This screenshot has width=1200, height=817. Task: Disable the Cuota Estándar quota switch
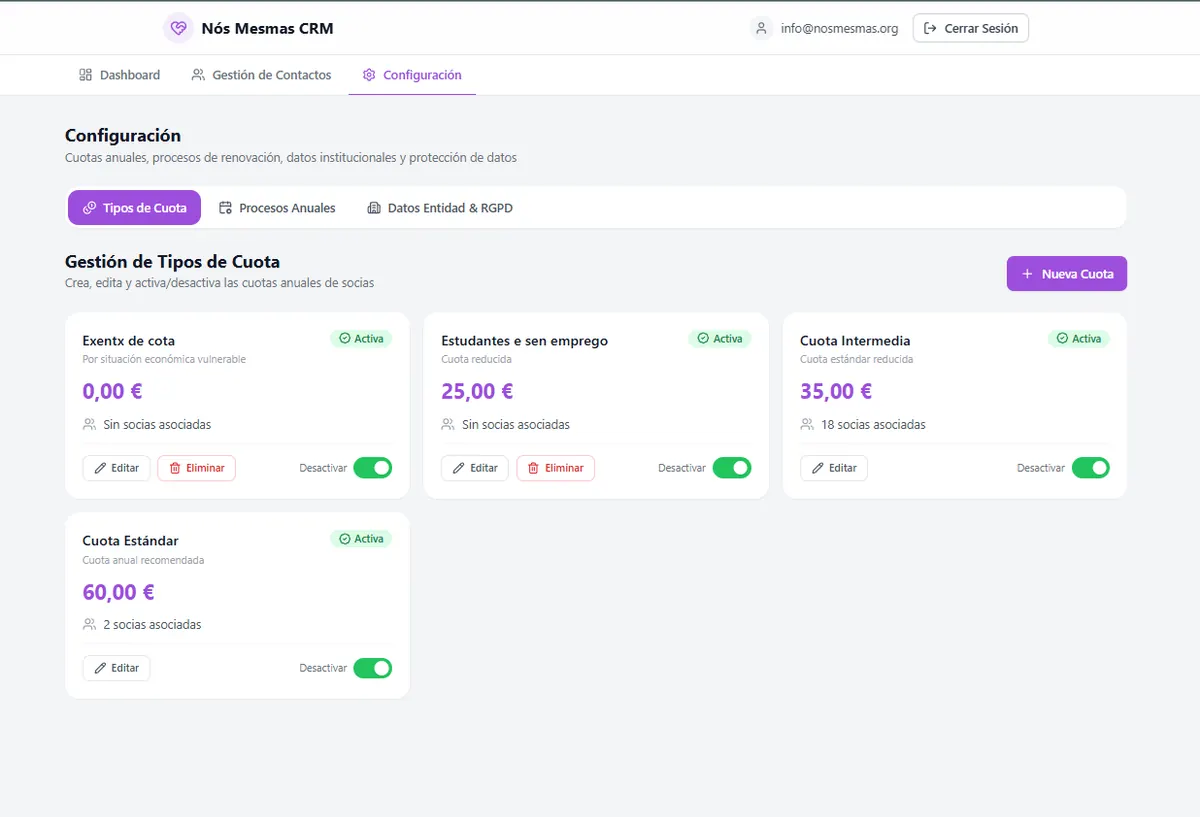tap(373, 668)
